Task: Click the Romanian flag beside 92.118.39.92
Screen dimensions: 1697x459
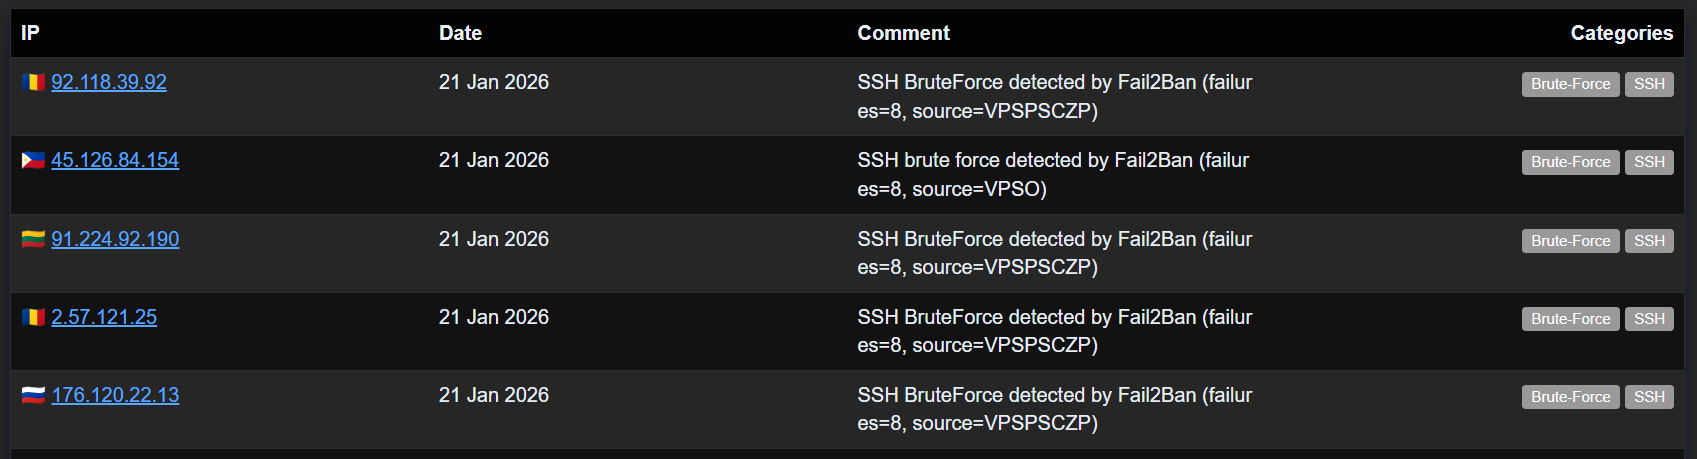Action: point(33,82)
